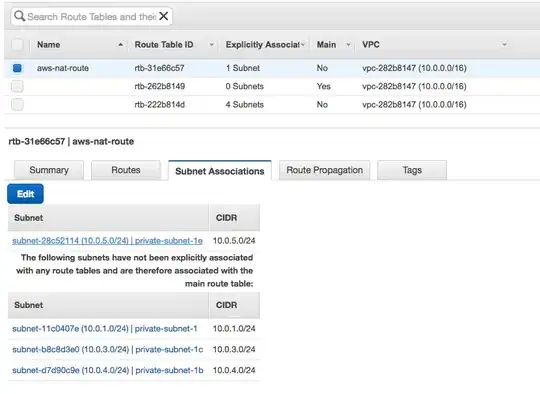Screen dimensions: 540x394
Task: Toggle select-all checkbox in header
Action: tap(17, 44)
